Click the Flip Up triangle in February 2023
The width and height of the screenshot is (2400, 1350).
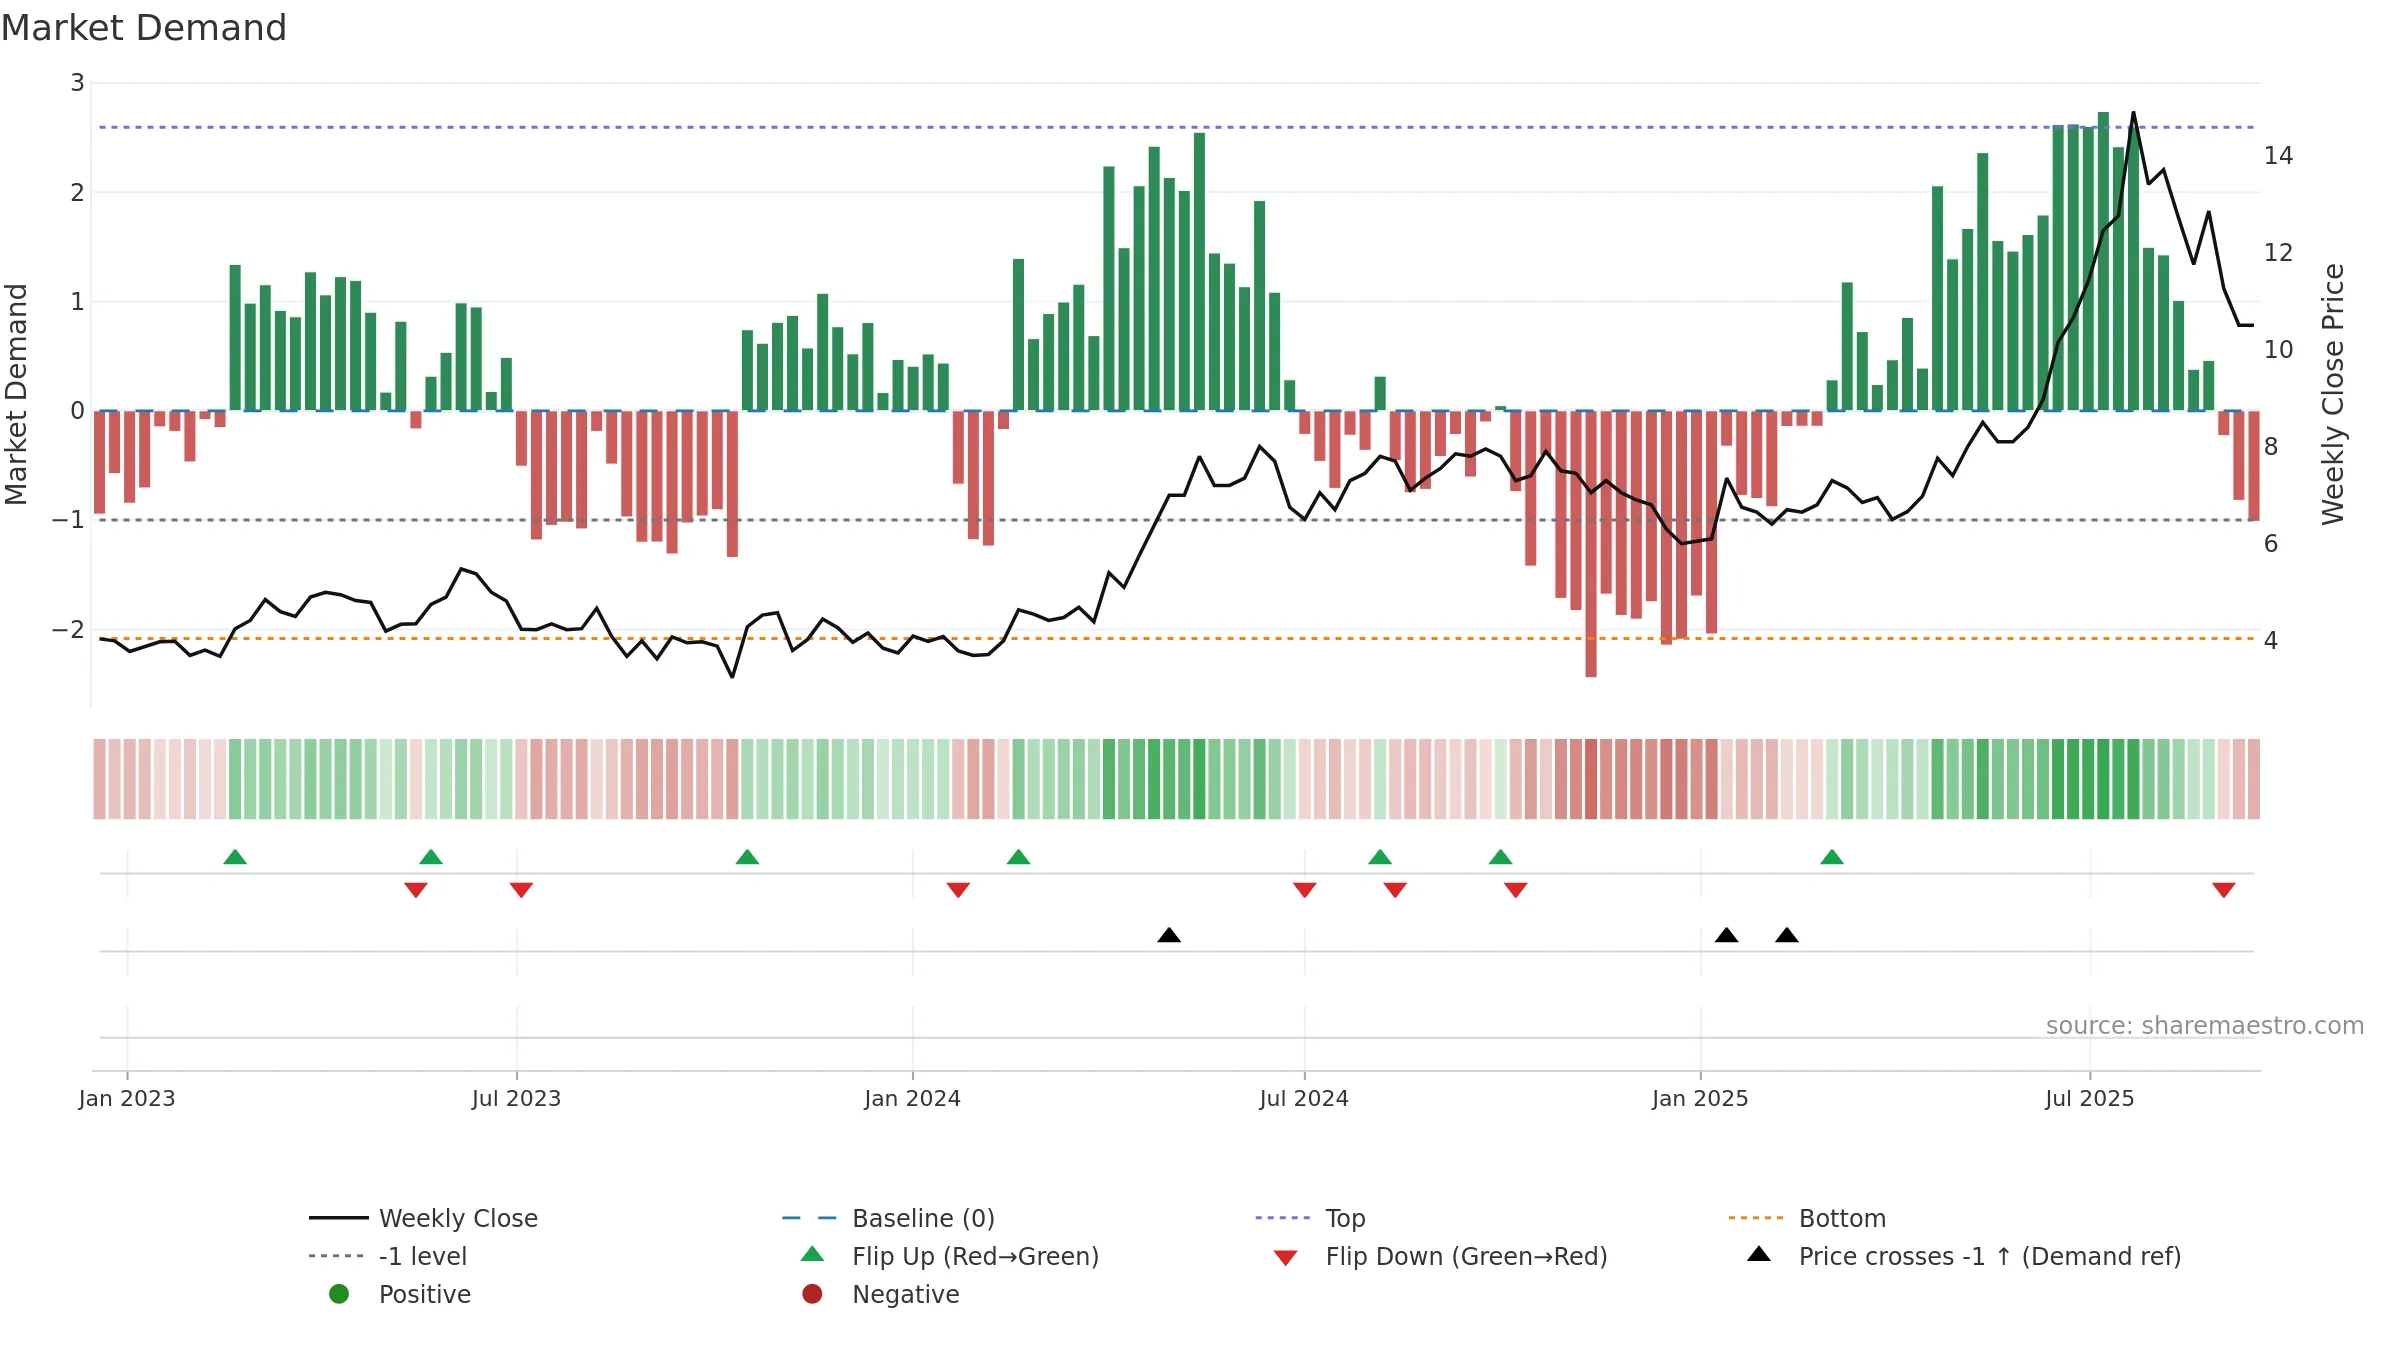[x=235, y=857]
